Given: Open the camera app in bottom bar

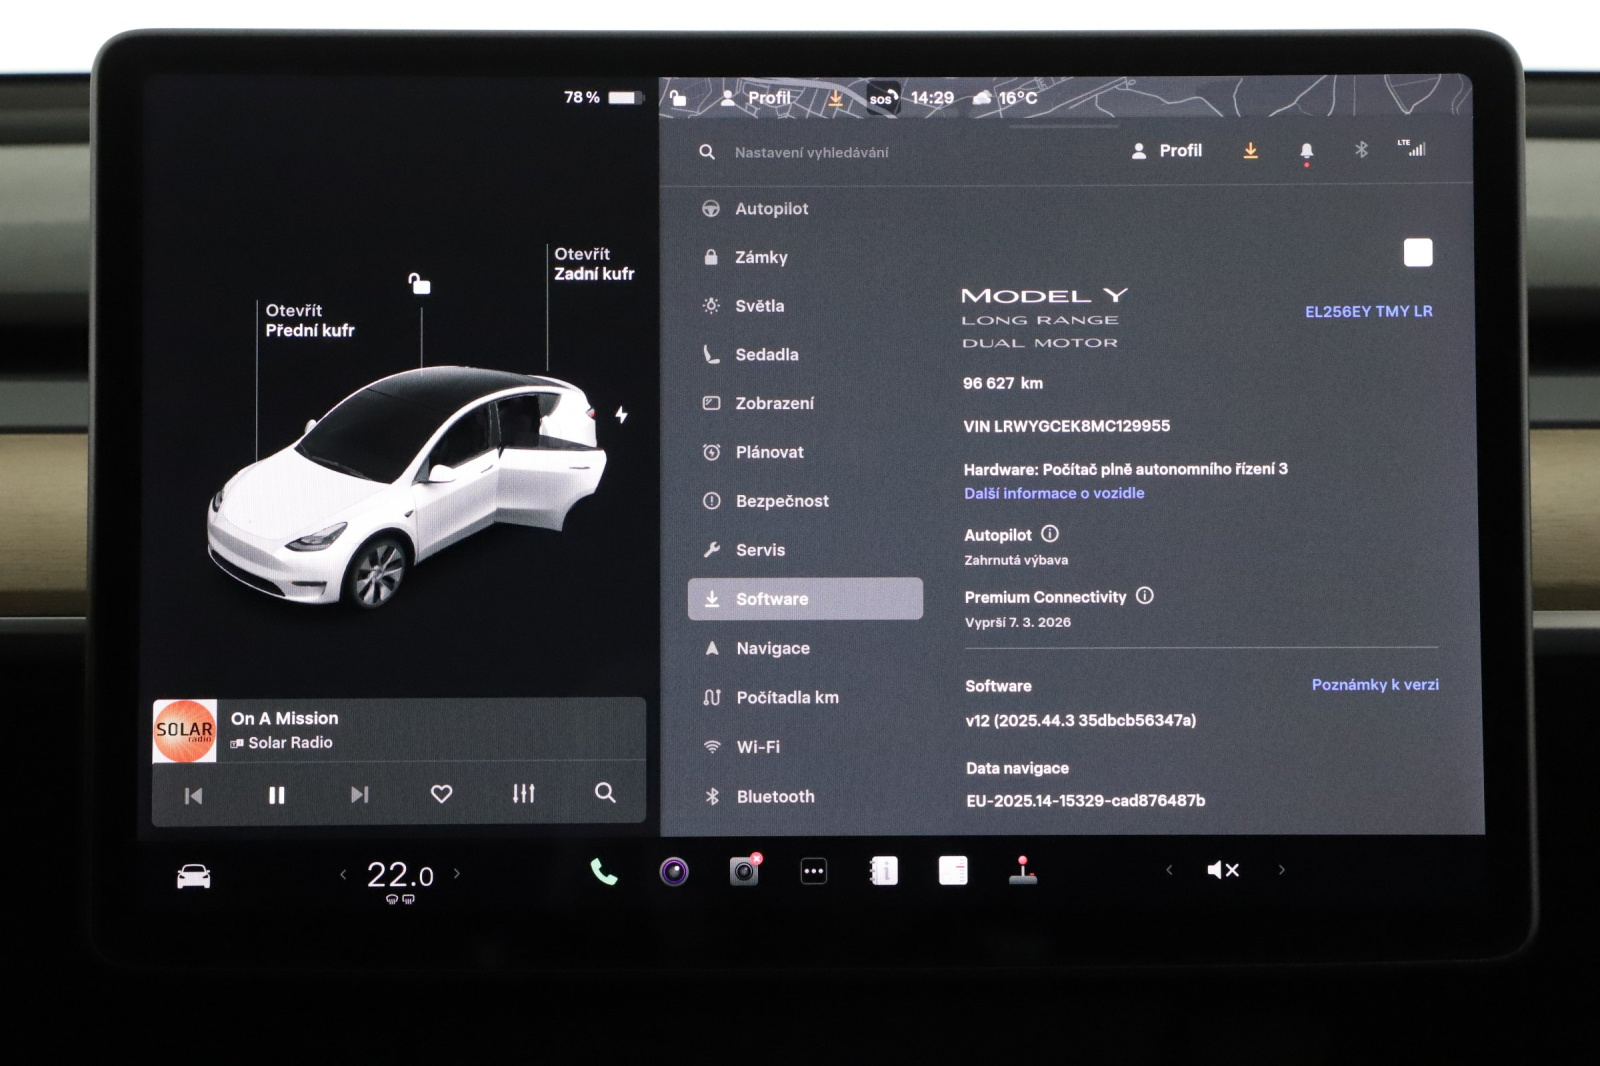Looking at the screenshot, I should coord(674,872).
